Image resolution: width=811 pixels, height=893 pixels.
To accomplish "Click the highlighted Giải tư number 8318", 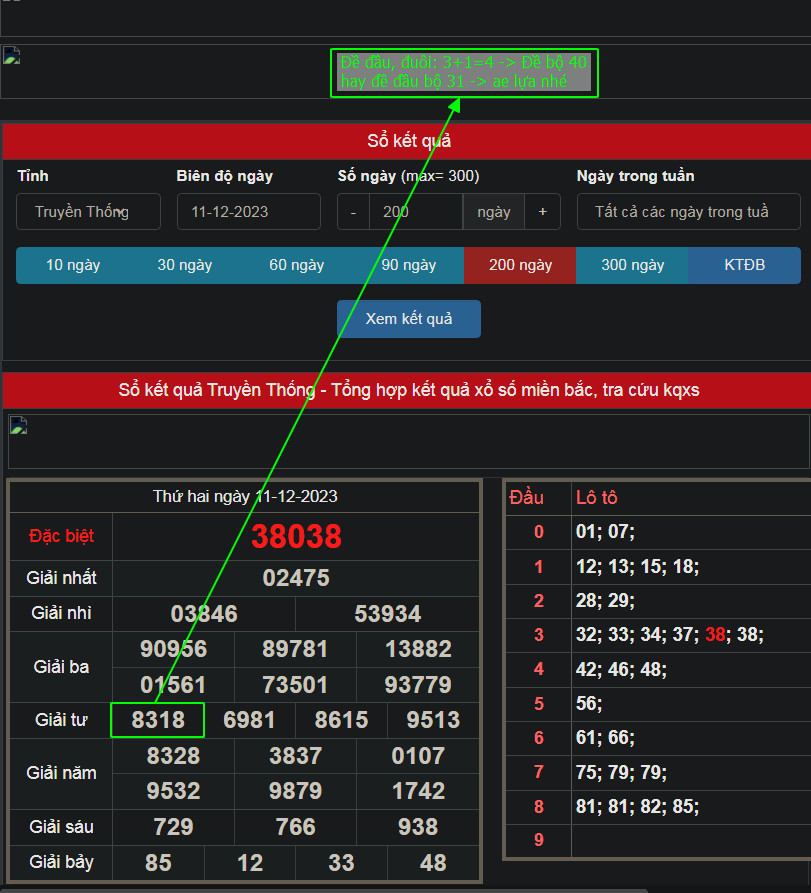I will point(158,720).
